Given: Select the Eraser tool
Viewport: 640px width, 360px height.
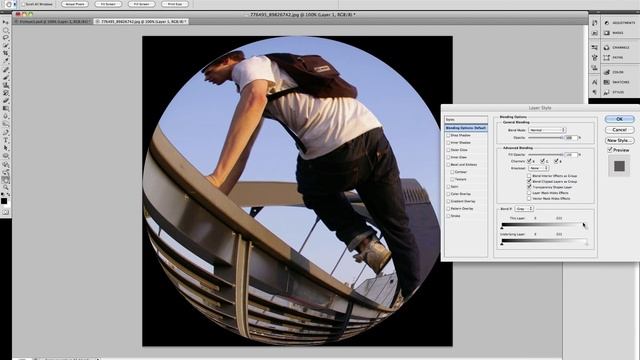Looking at the screenshot, I should click(5, 101).
